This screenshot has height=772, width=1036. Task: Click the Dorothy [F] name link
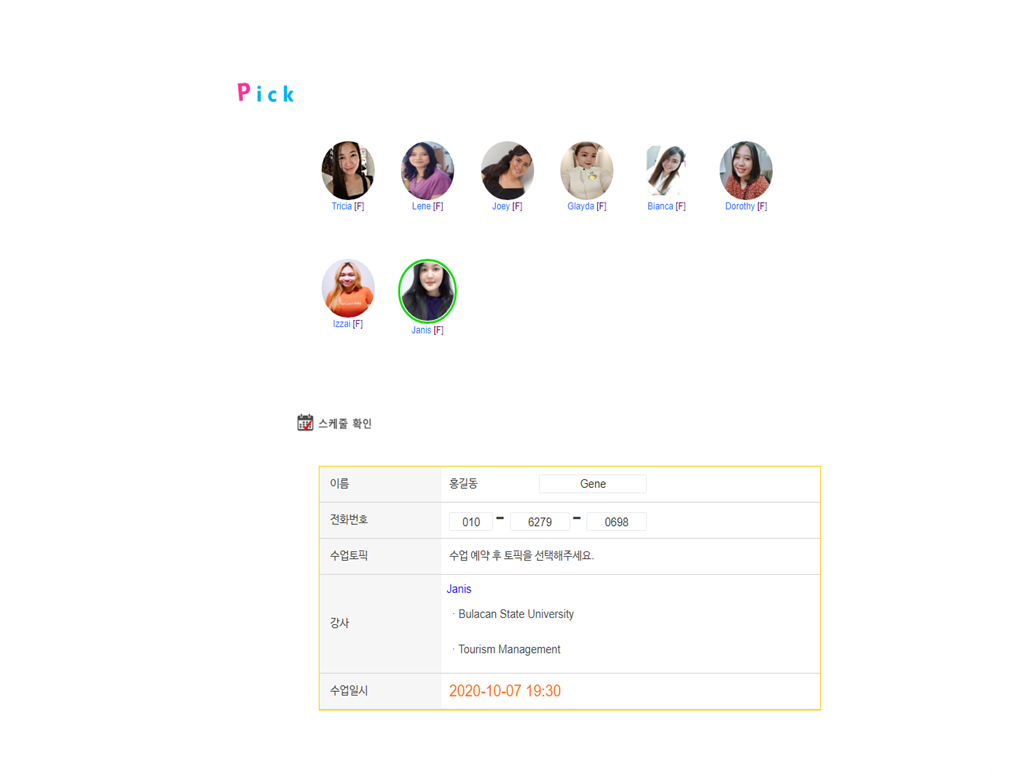click(746, 206)
